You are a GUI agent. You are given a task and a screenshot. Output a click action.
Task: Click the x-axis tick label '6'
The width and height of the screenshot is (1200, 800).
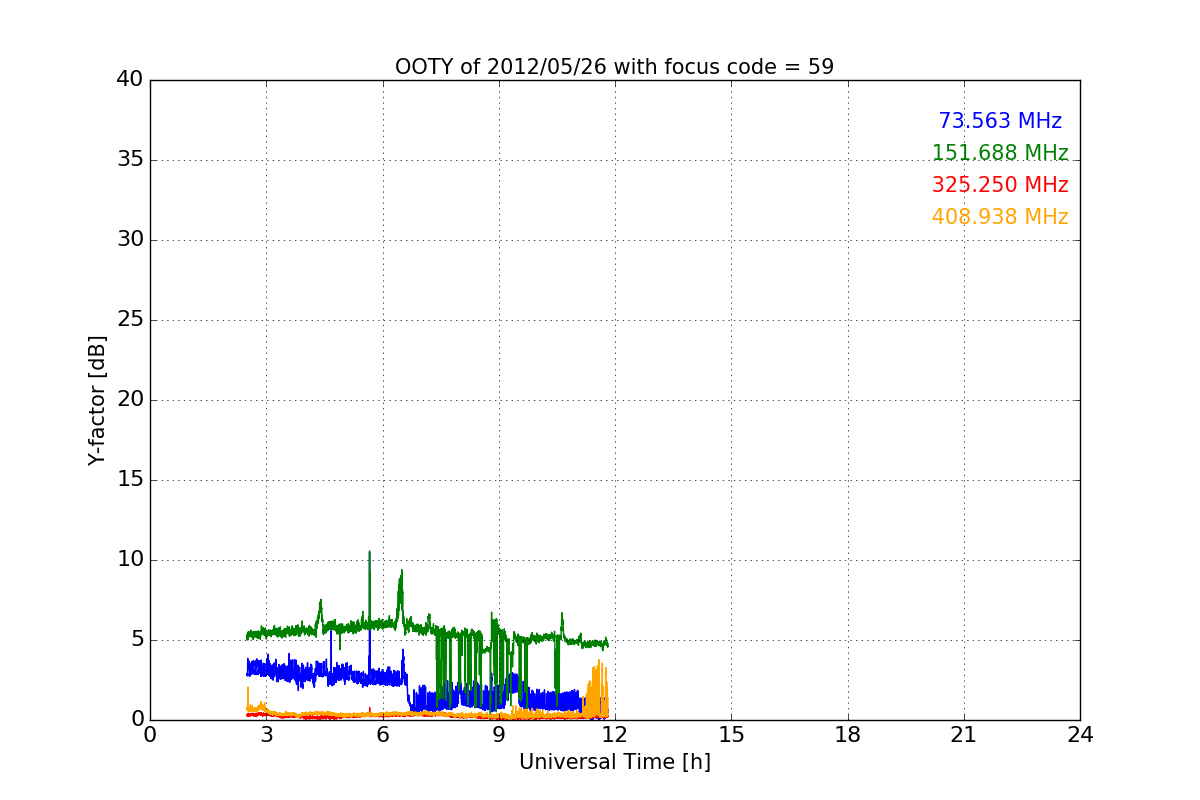(383, 735)
